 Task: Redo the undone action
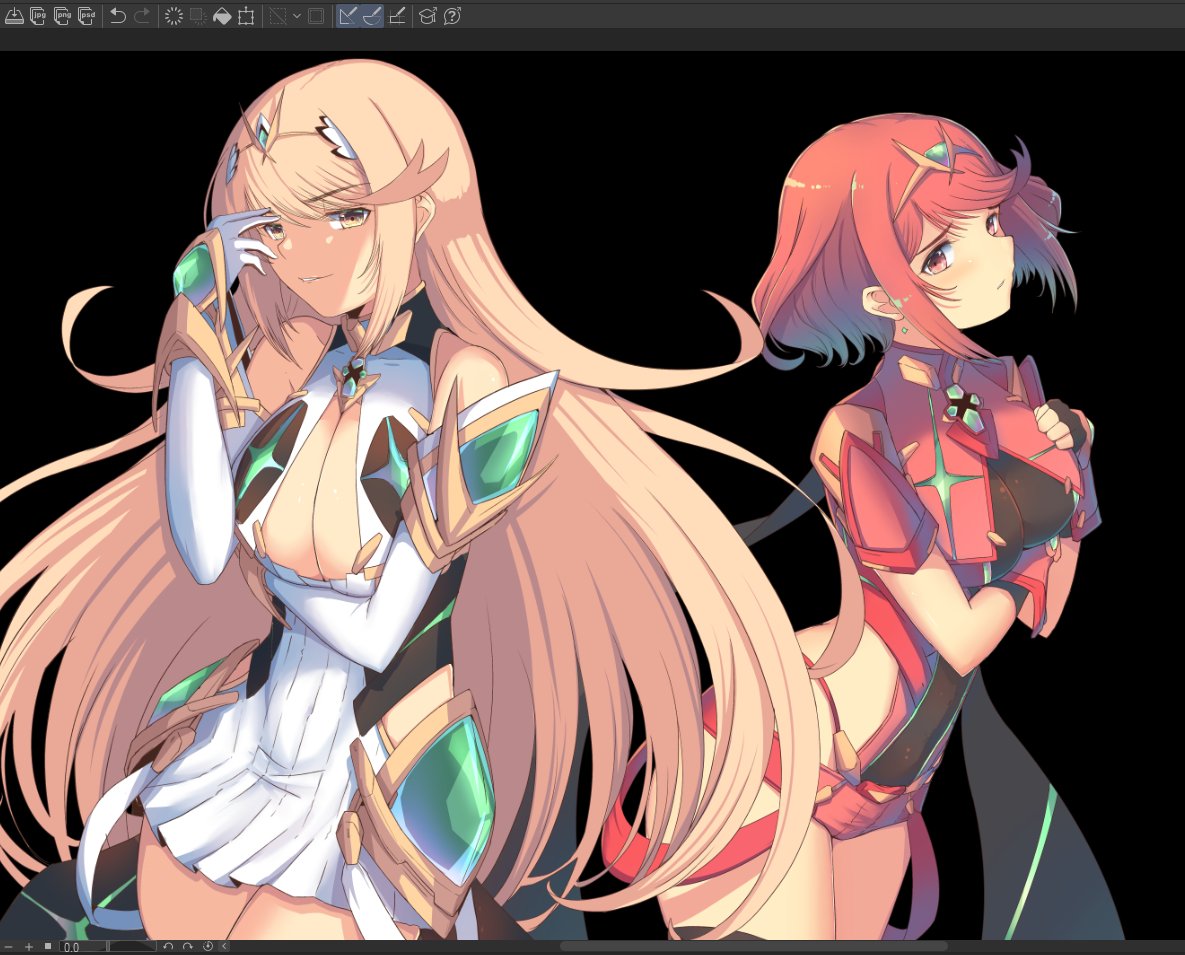point(141,16)
